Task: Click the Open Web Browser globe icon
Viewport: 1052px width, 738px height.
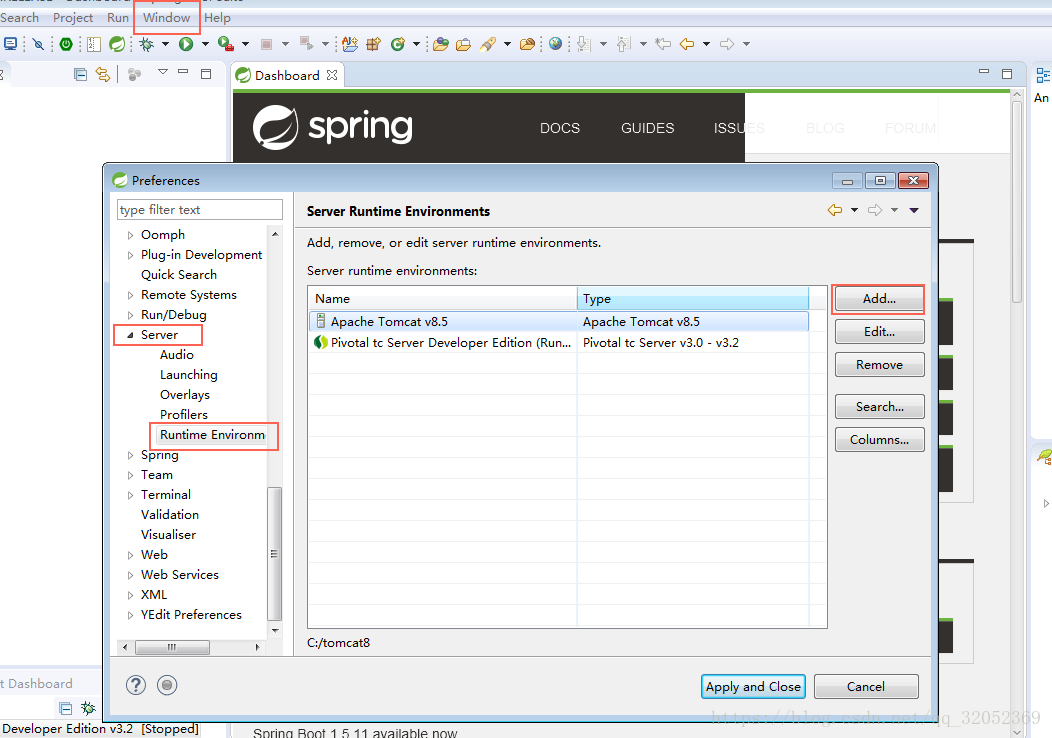Action: (555, 44)
